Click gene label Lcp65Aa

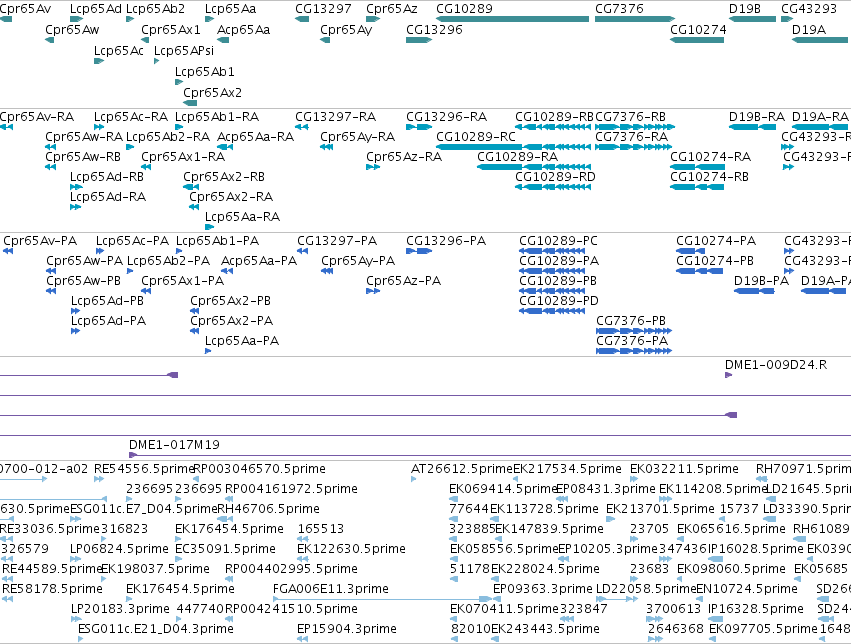[230, 9]
